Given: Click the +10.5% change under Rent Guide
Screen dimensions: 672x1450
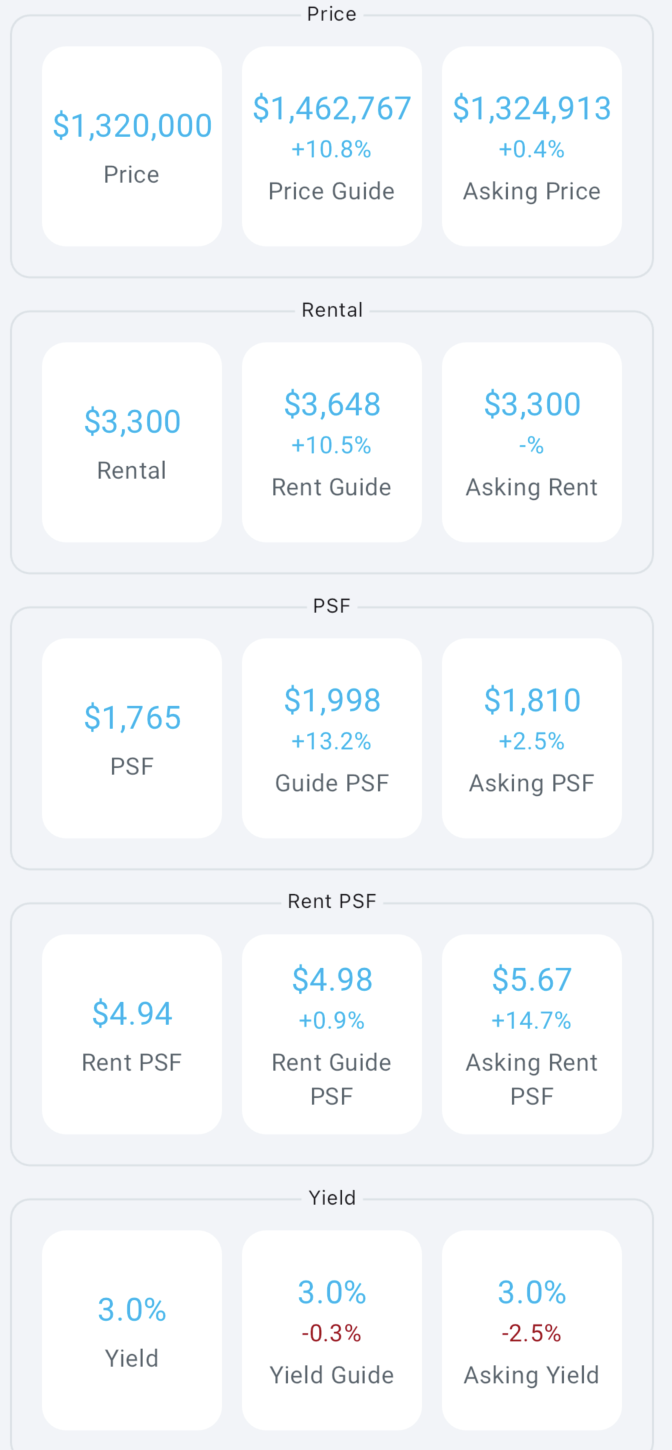Looking at the screenshot, I should pyautogui.click(x=331, y=445).
